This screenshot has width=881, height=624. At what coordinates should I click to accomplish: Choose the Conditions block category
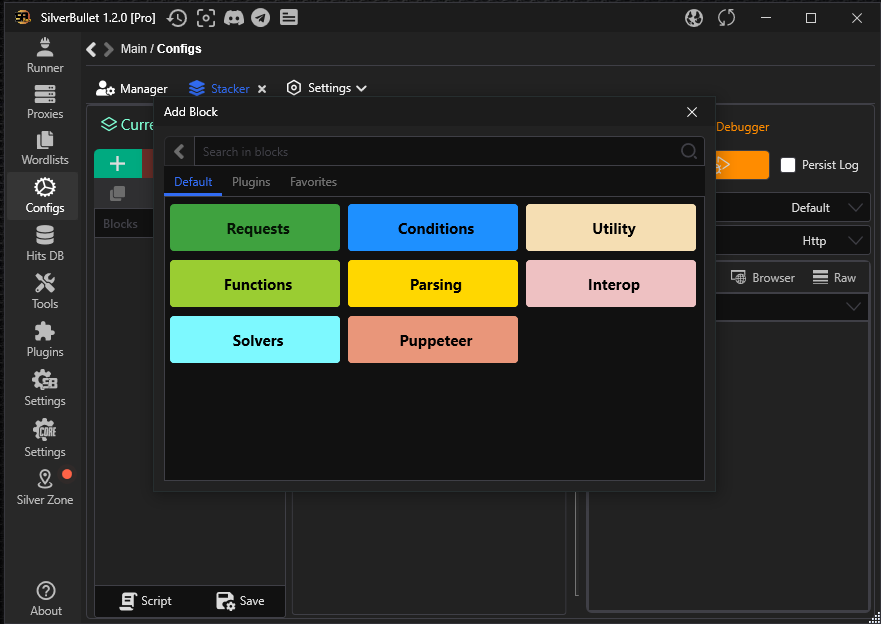point(433,227)
